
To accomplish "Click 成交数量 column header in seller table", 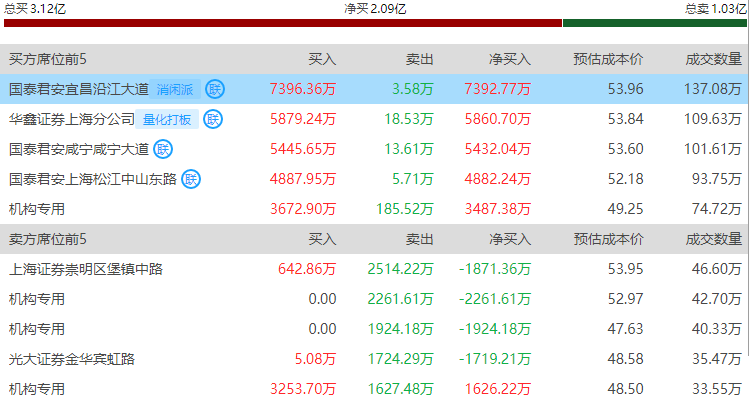I will tap(714, 239).
